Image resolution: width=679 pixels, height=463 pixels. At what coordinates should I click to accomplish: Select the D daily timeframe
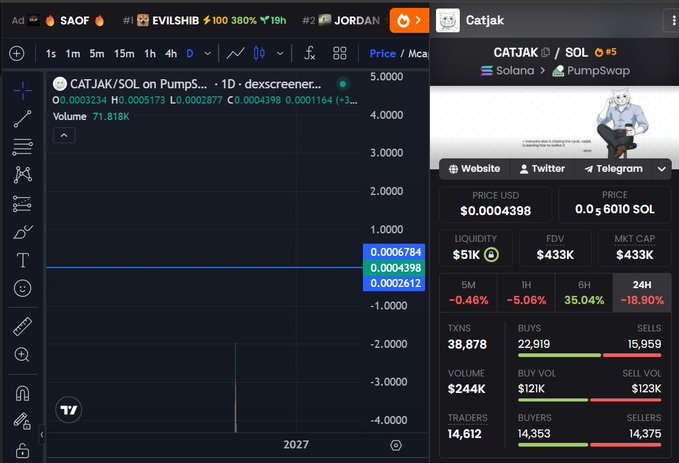[190, 53]
